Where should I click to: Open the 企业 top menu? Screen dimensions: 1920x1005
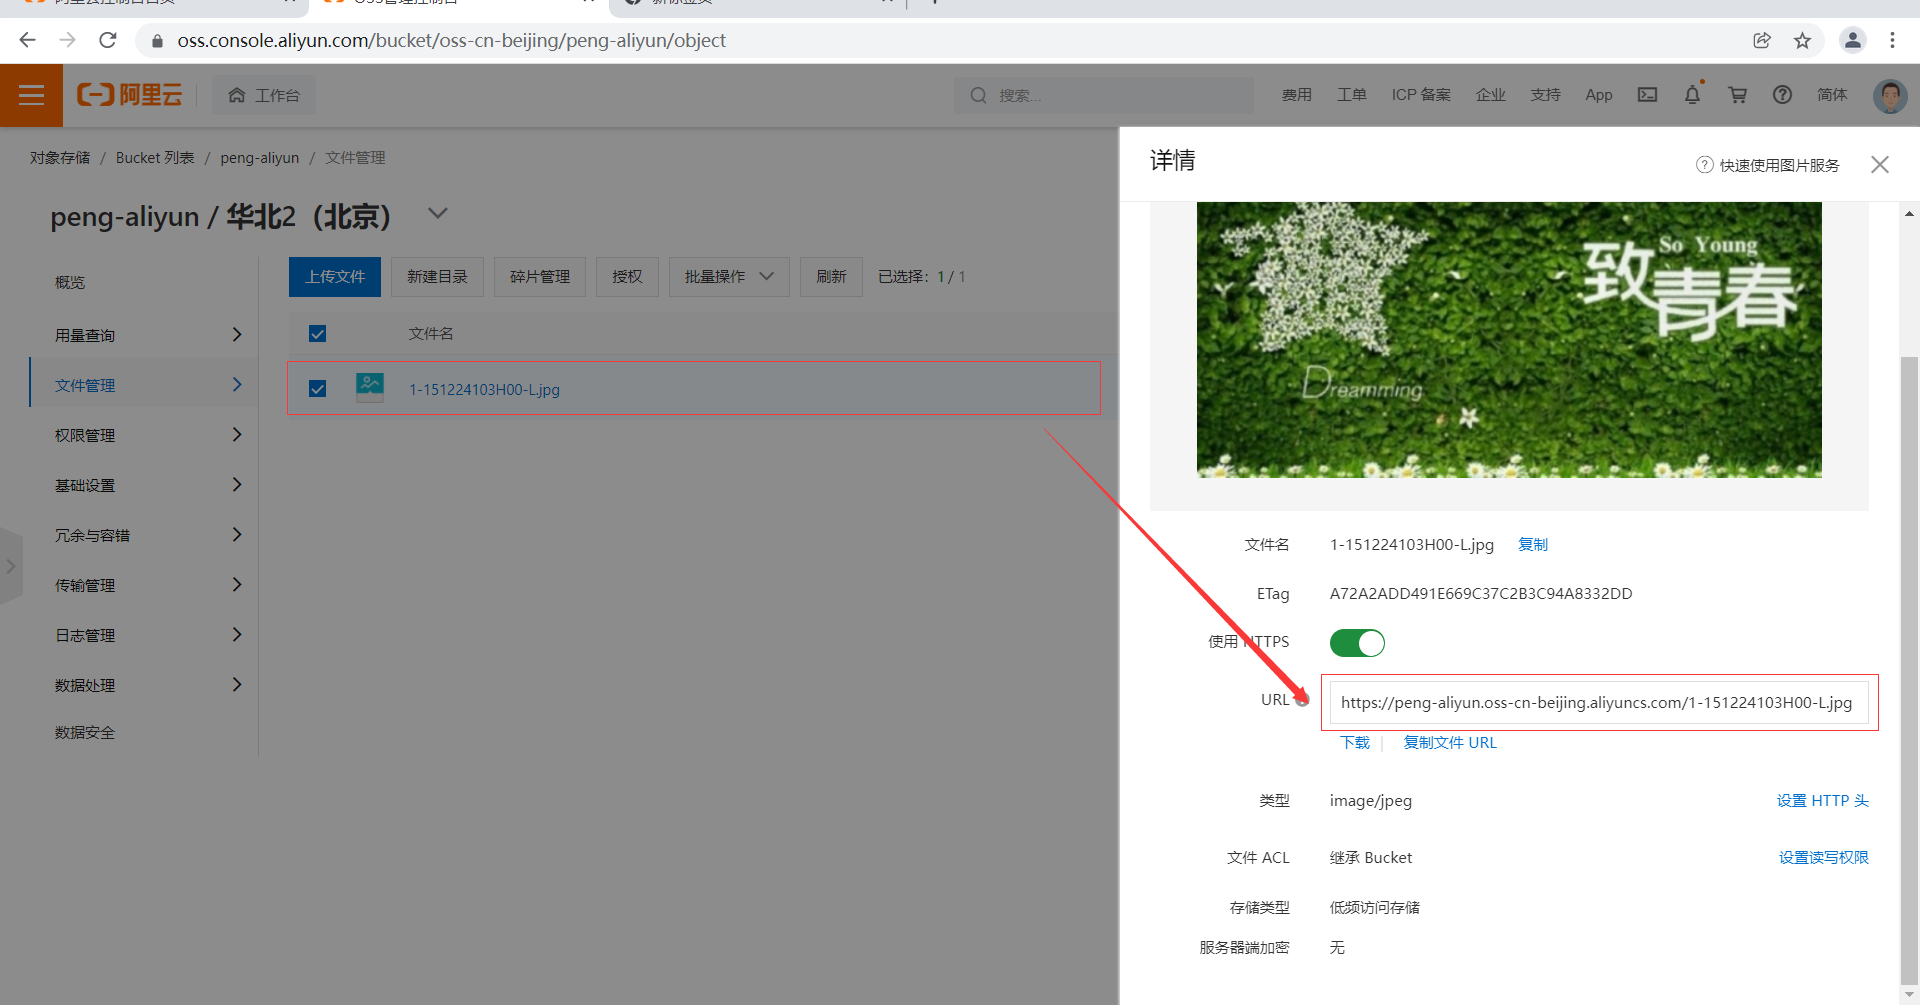point(1490,95)
